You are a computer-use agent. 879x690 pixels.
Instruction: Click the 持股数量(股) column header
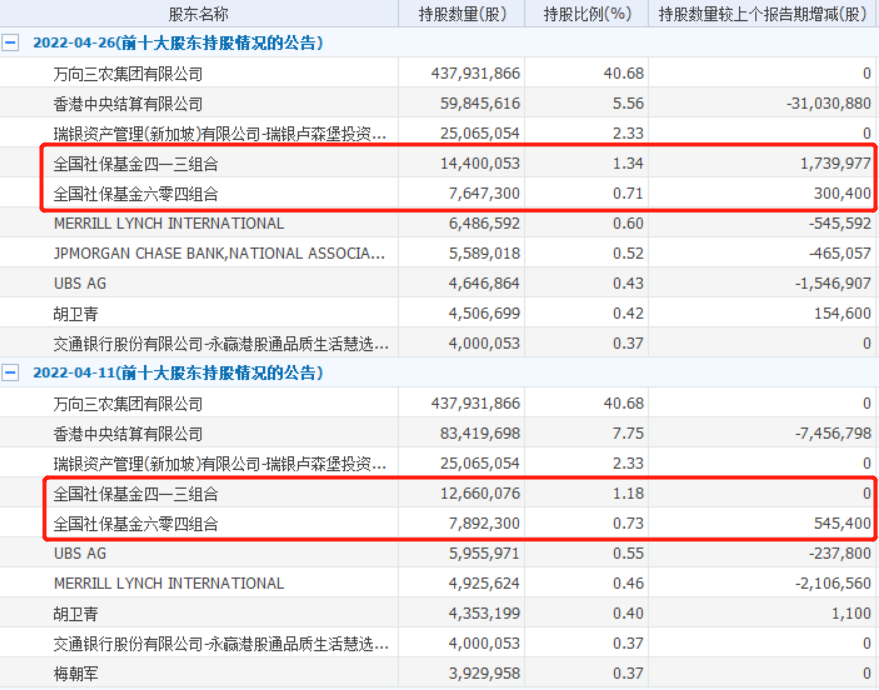pyautogui.click(x=462, y=14)
